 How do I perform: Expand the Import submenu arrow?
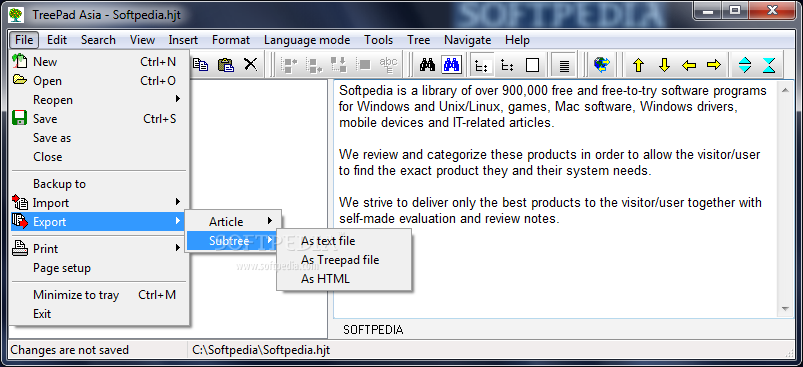tap(178, 202)
